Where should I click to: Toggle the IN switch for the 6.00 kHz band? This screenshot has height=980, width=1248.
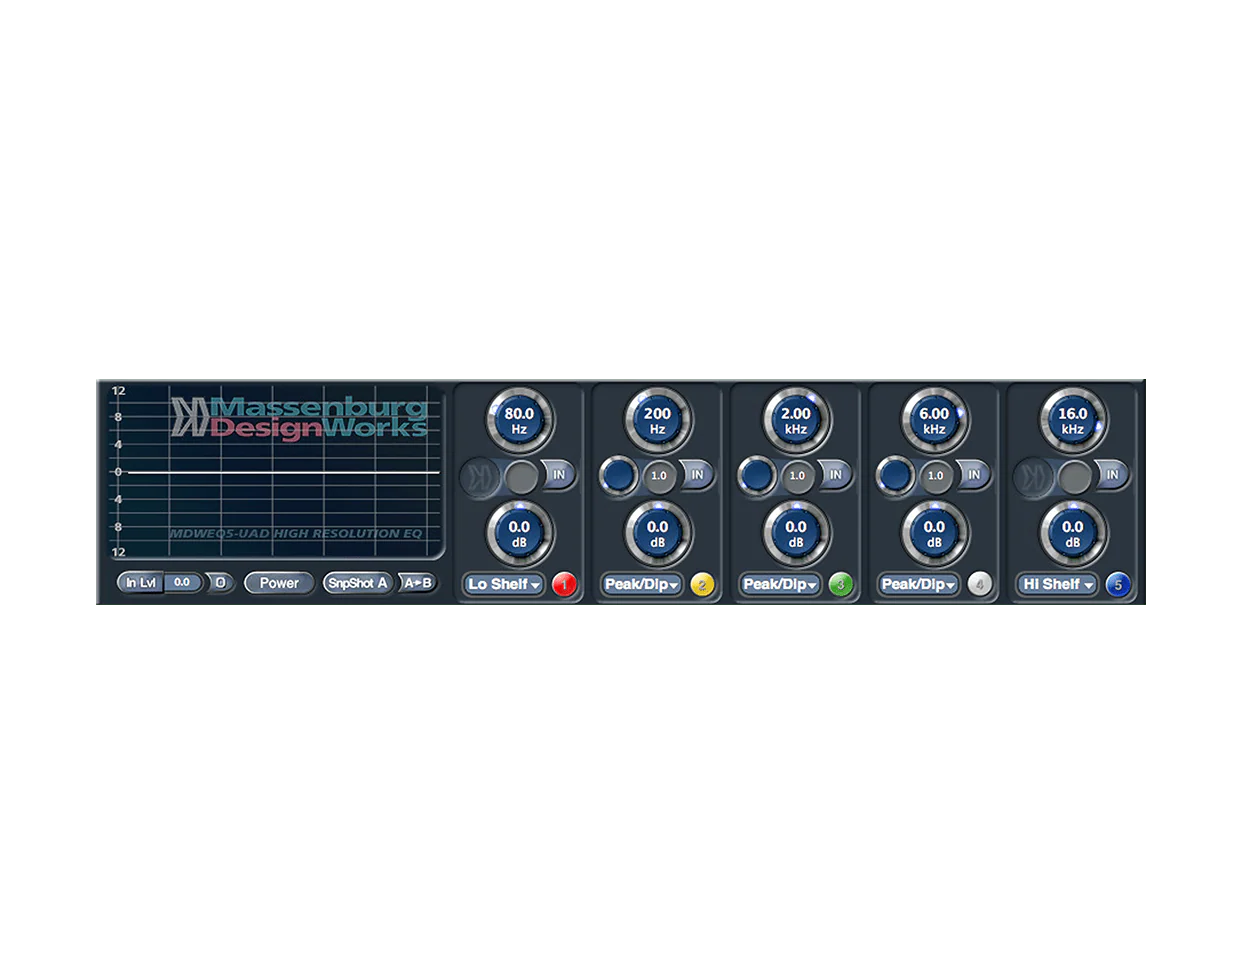point(973,476)
